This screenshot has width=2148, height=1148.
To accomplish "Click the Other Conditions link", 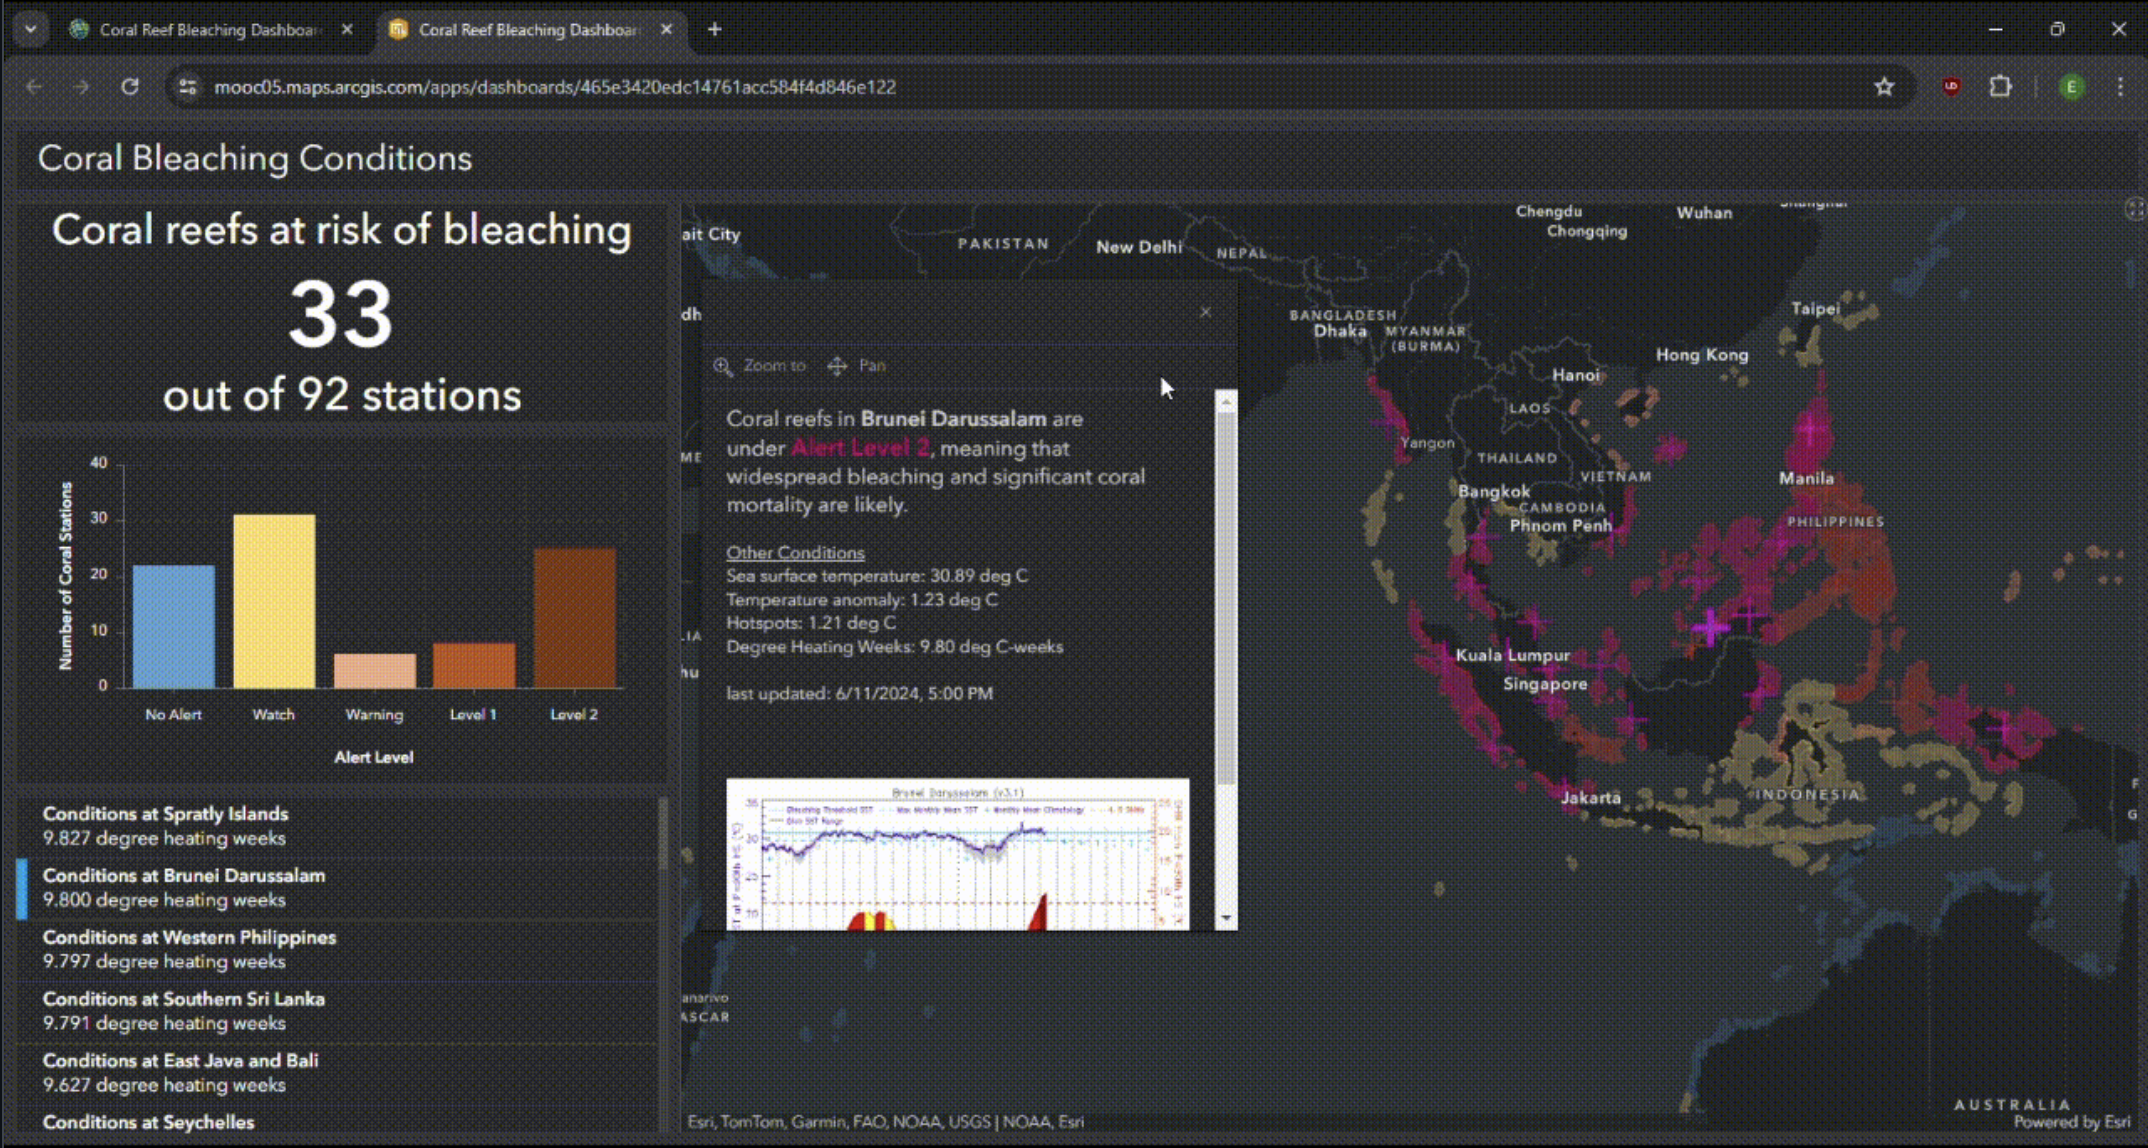I will pyautogui.click(x=795, y=552).
